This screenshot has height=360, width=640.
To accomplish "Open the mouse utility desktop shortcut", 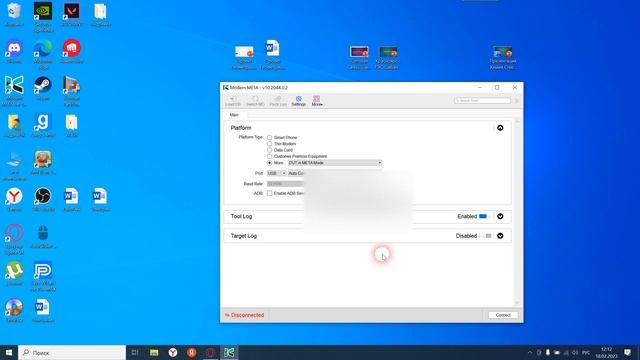I will [43, 237].
